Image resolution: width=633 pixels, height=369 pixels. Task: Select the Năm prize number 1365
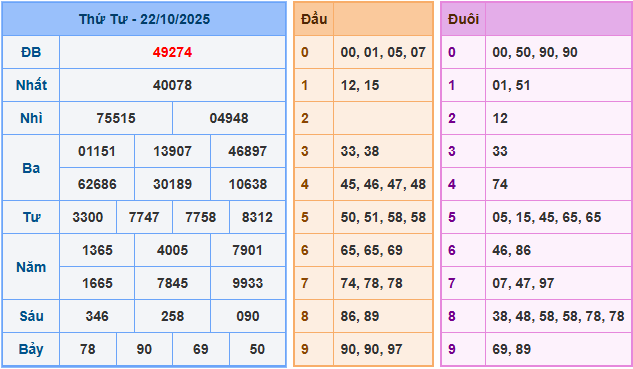(x=97, y=250)
